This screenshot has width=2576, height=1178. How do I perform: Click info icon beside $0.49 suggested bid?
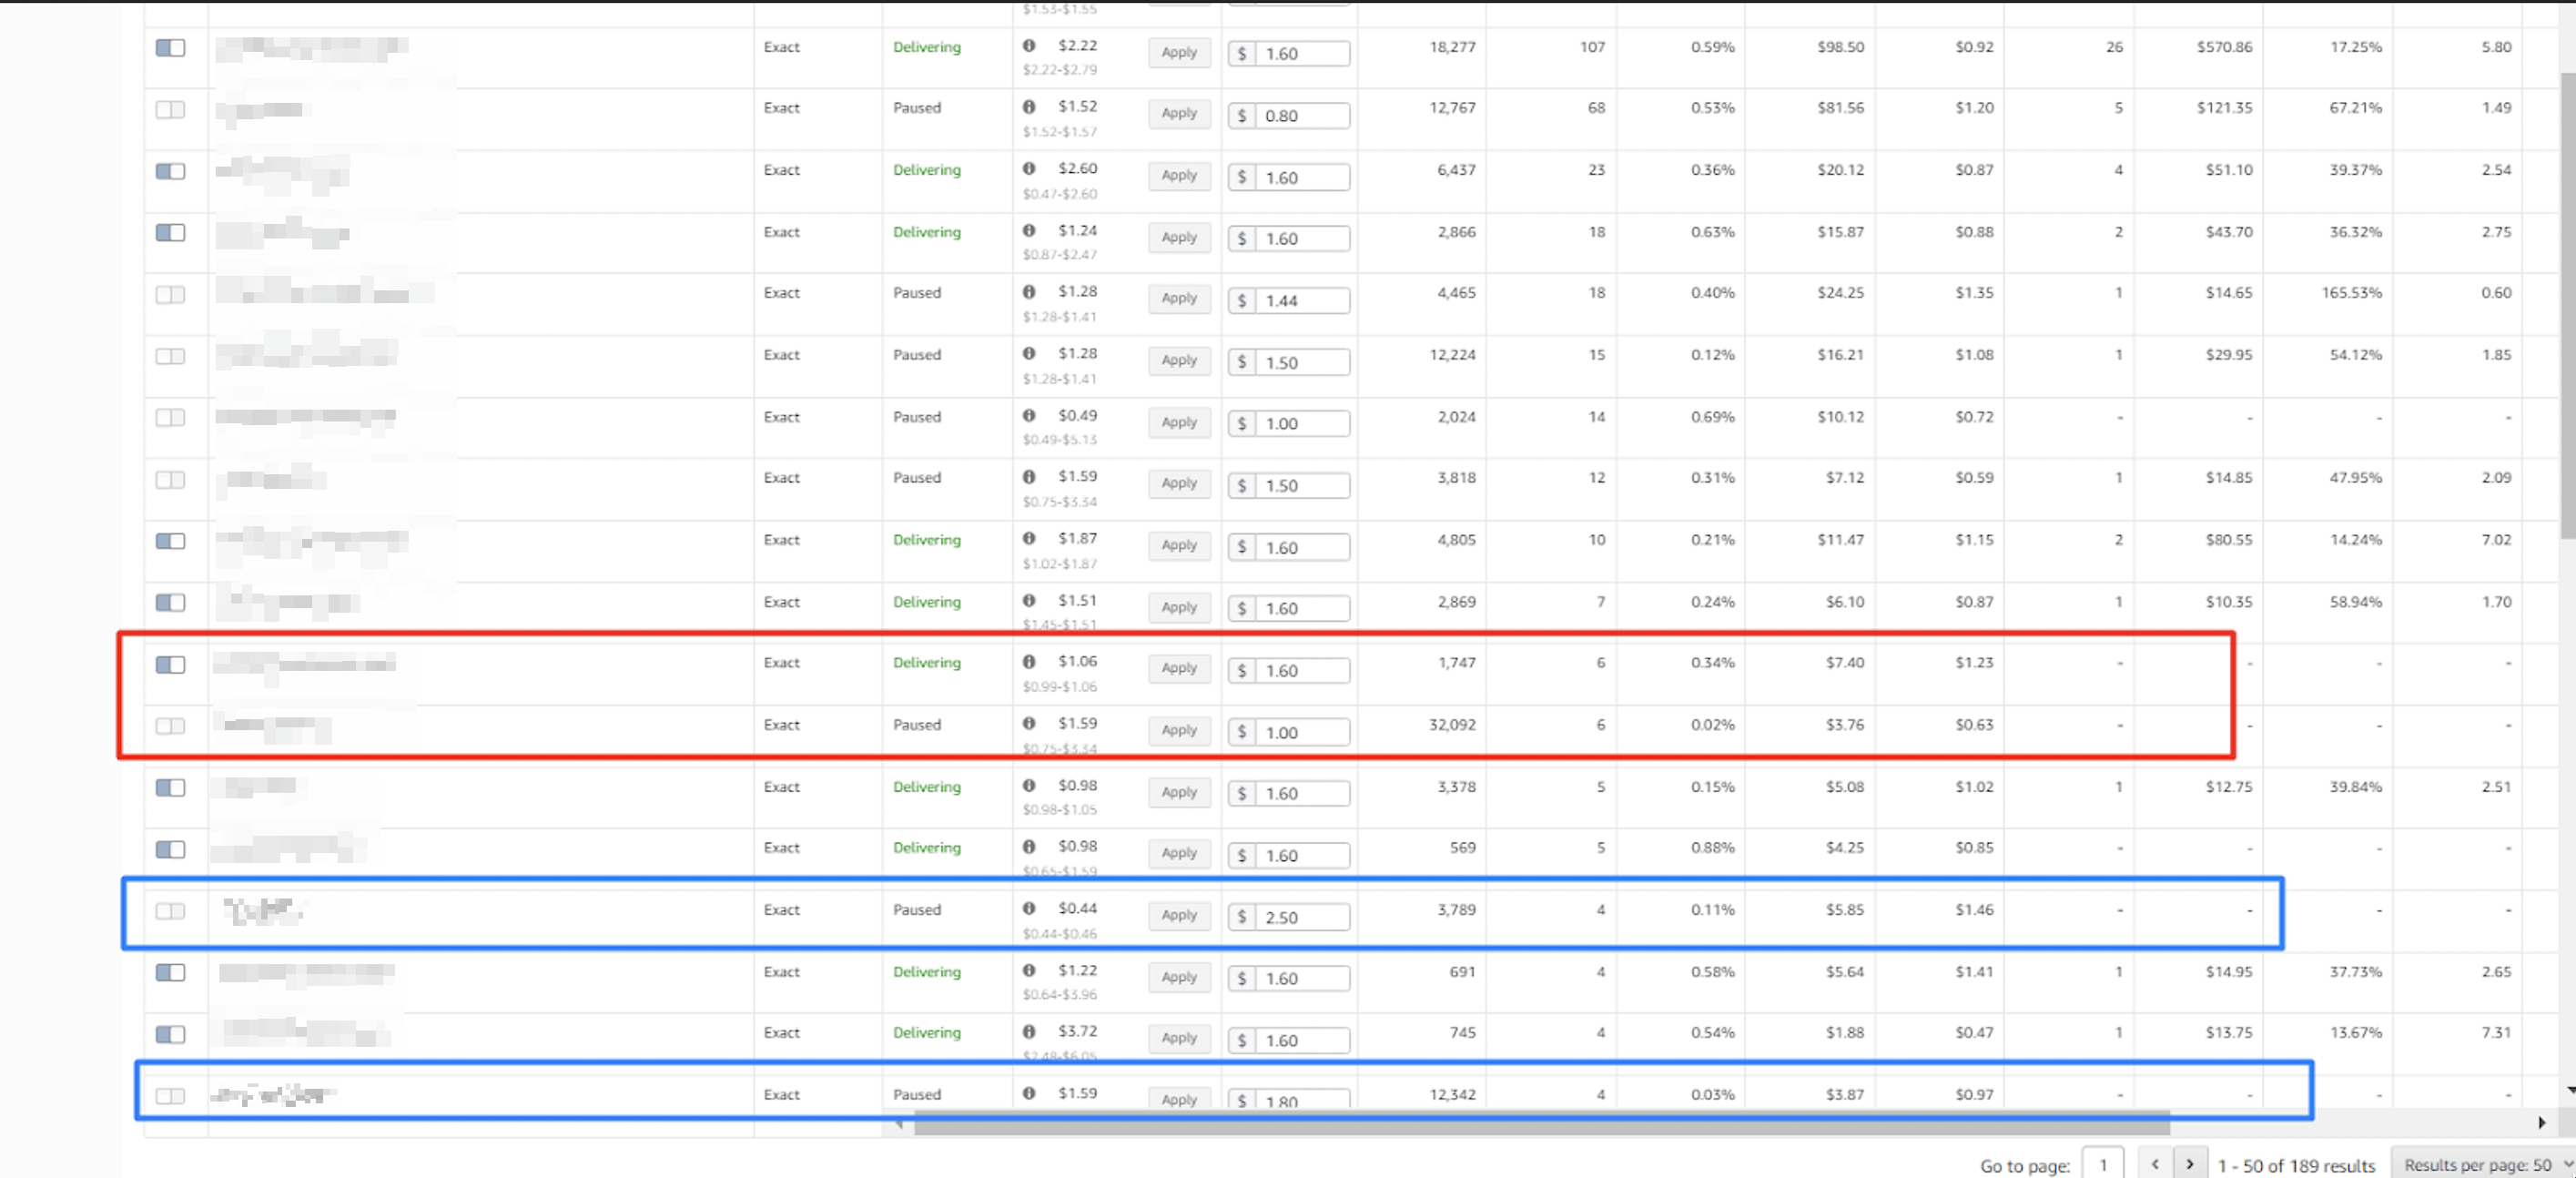click(1029, 415)
